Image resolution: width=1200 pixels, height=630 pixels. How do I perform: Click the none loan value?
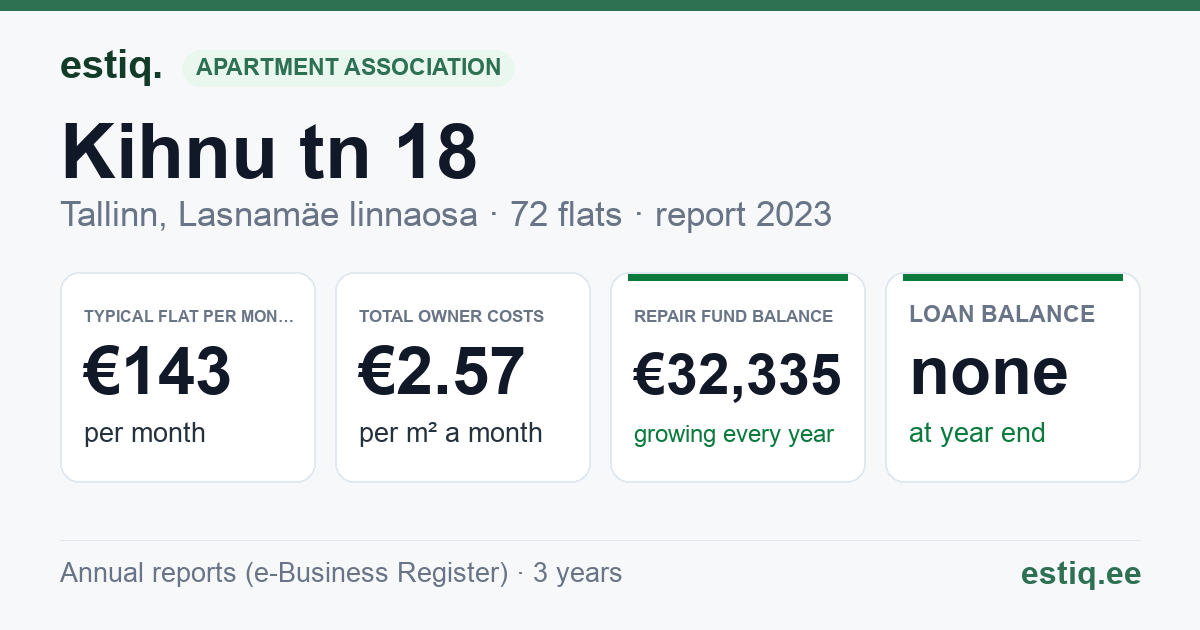click(x=989, y=371)
